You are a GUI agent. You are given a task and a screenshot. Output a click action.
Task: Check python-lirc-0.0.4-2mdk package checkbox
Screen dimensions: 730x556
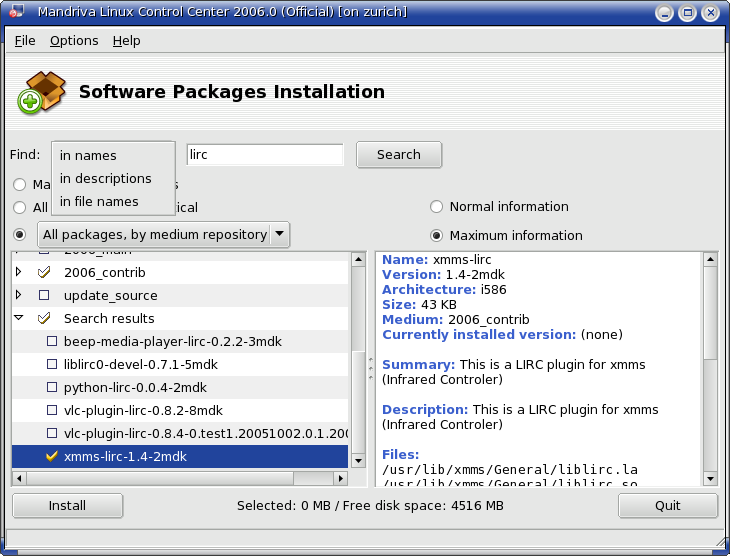(x=52, y=387)
